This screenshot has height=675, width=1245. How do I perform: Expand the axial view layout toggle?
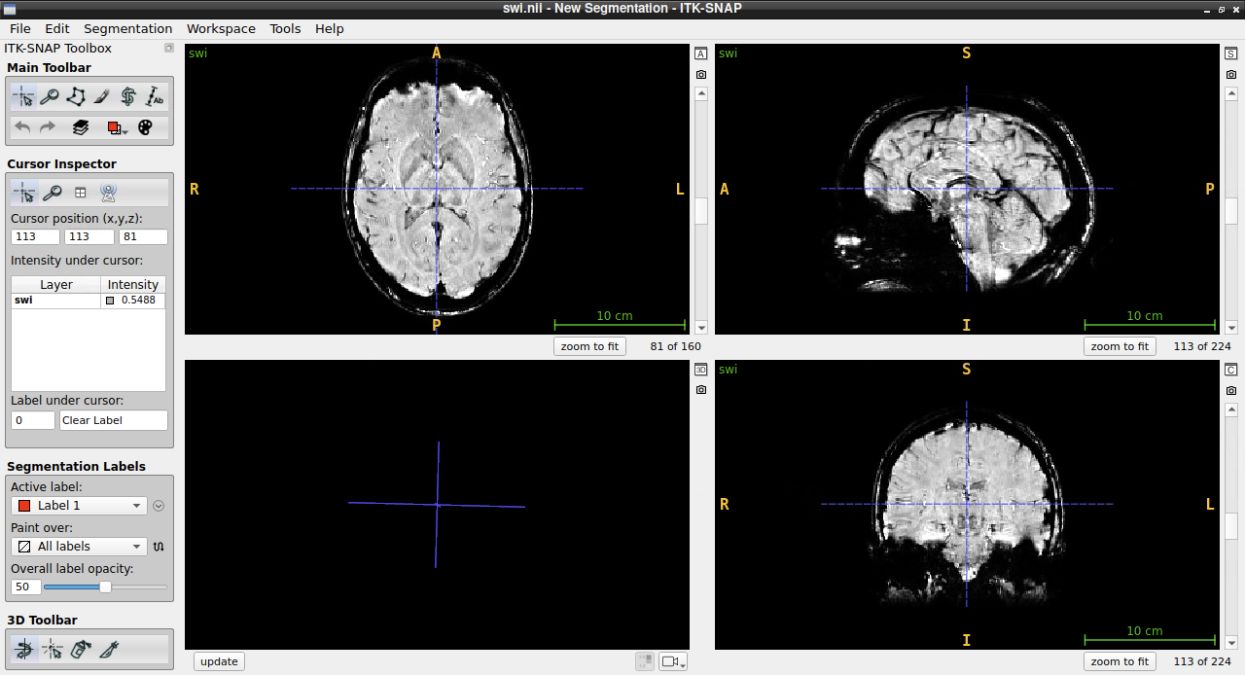701,53
